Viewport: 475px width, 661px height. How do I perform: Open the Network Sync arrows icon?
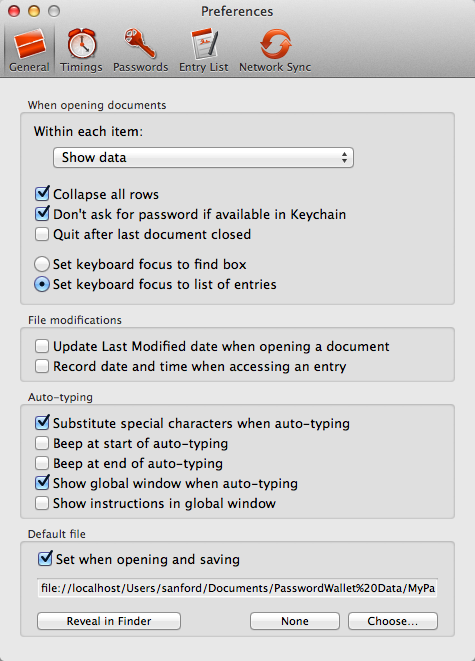[x=275, y=44]
